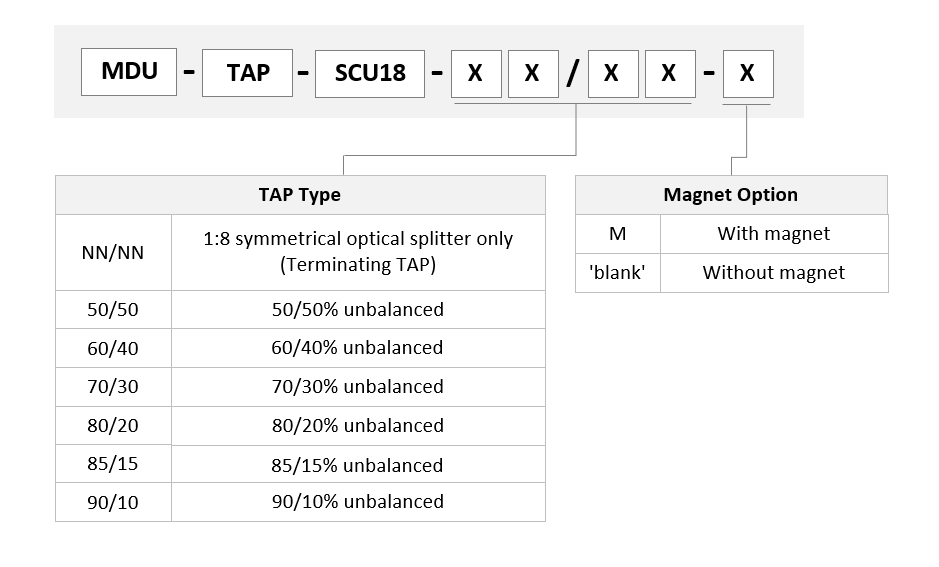
Task: Click the 1:8 symmetrical optical splitter description
Action: tap(358, 252)
